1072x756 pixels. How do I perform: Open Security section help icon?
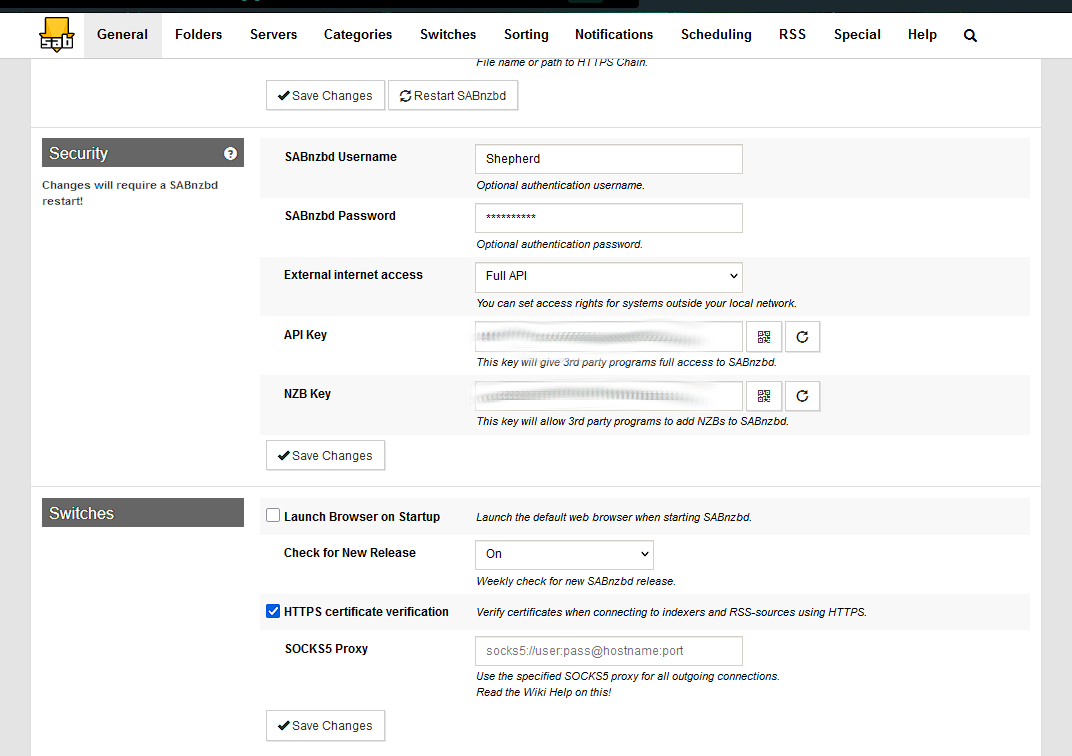230,154
